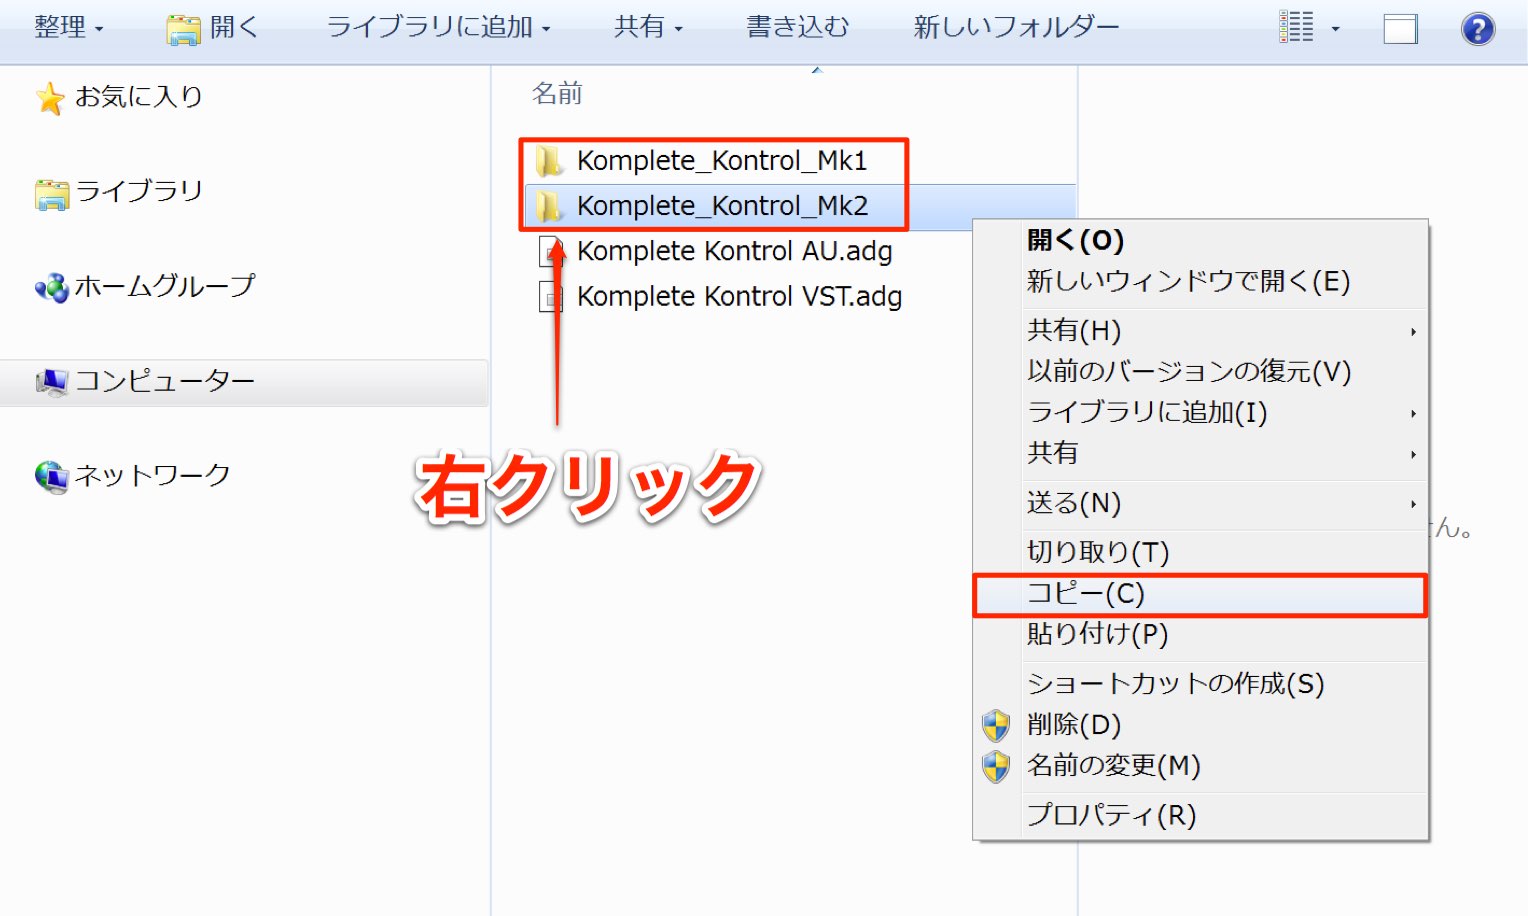Screen dimensions: 1528x916
Task: Choose 貼り付け(P) in the context menu
Action: pyautogui.click(x=1200, y=634)
